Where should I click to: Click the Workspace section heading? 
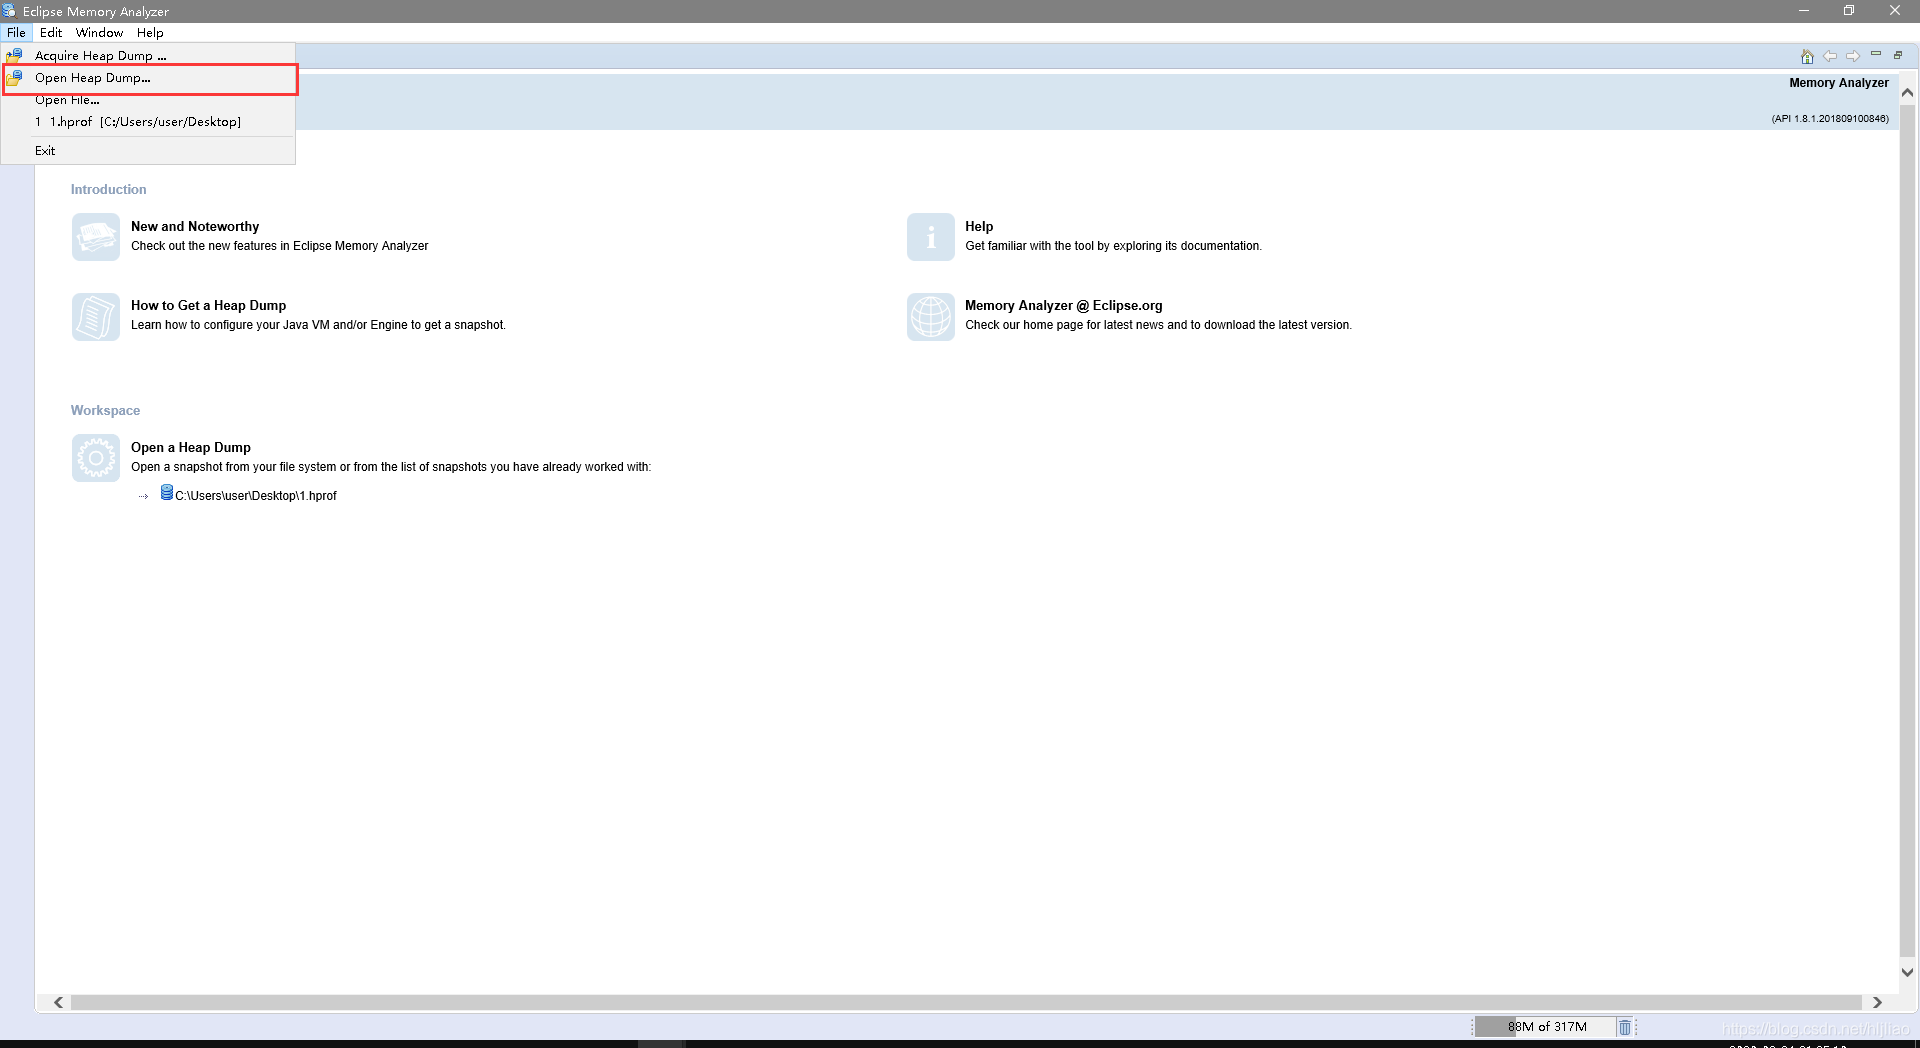coord(105,411)
